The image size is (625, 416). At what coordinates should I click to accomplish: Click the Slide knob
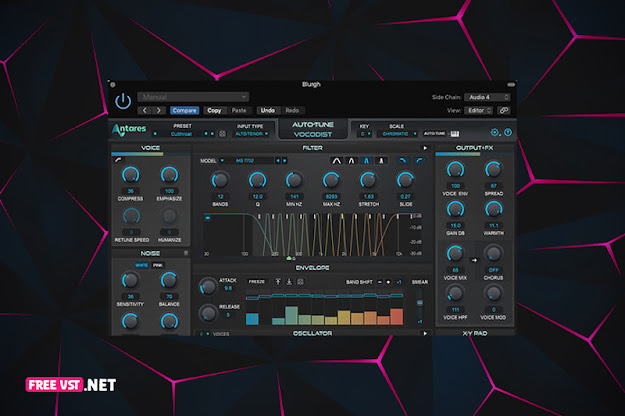[x=405, y=180]
